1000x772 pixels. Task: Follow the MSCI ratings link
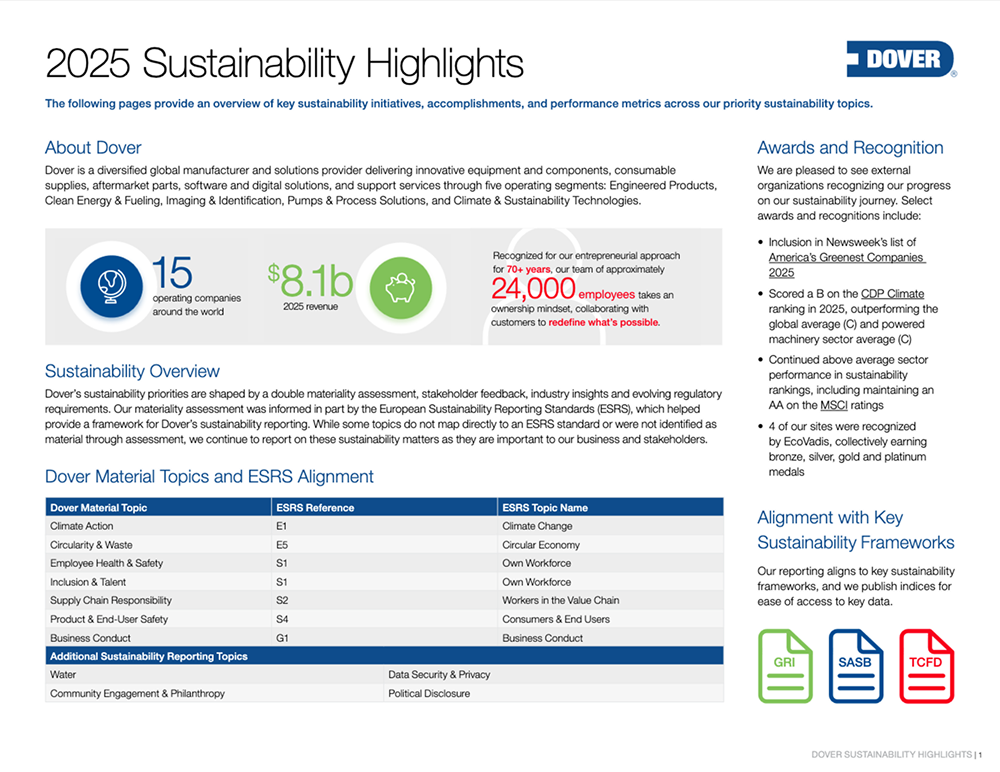coord(834,405)
